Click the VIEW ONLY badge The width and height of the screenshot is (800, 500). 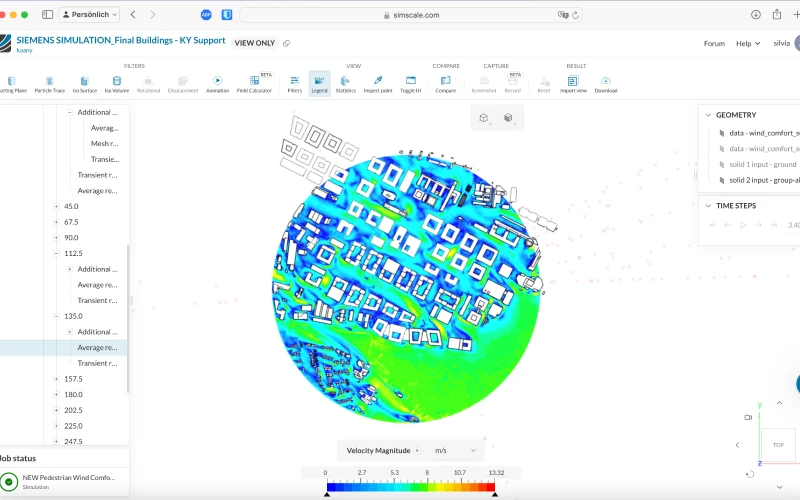click(x=255, y=43)
